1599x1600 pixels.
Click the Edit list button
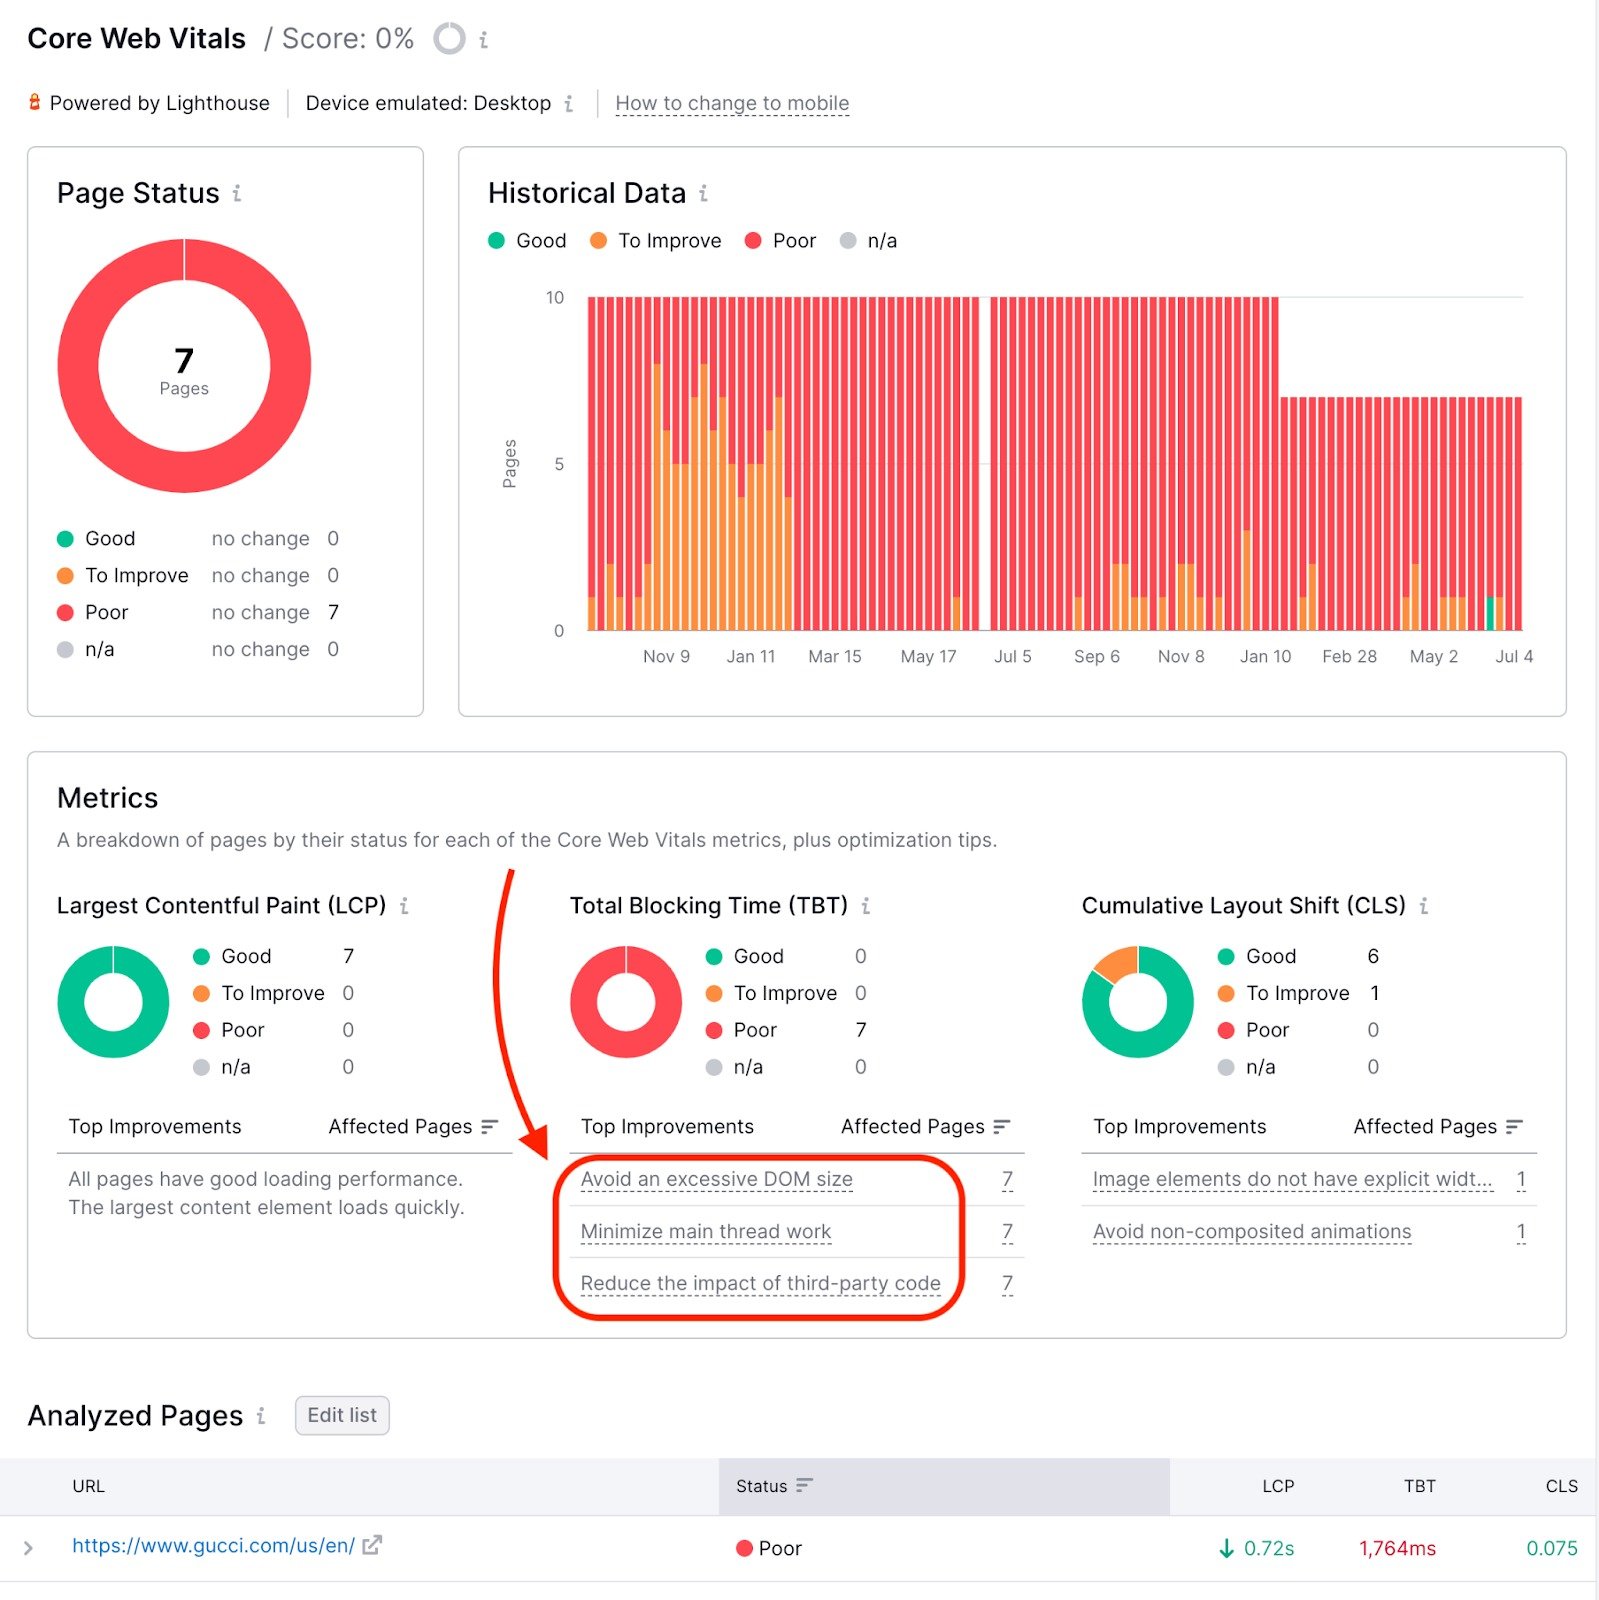[x=342, y=1415]
